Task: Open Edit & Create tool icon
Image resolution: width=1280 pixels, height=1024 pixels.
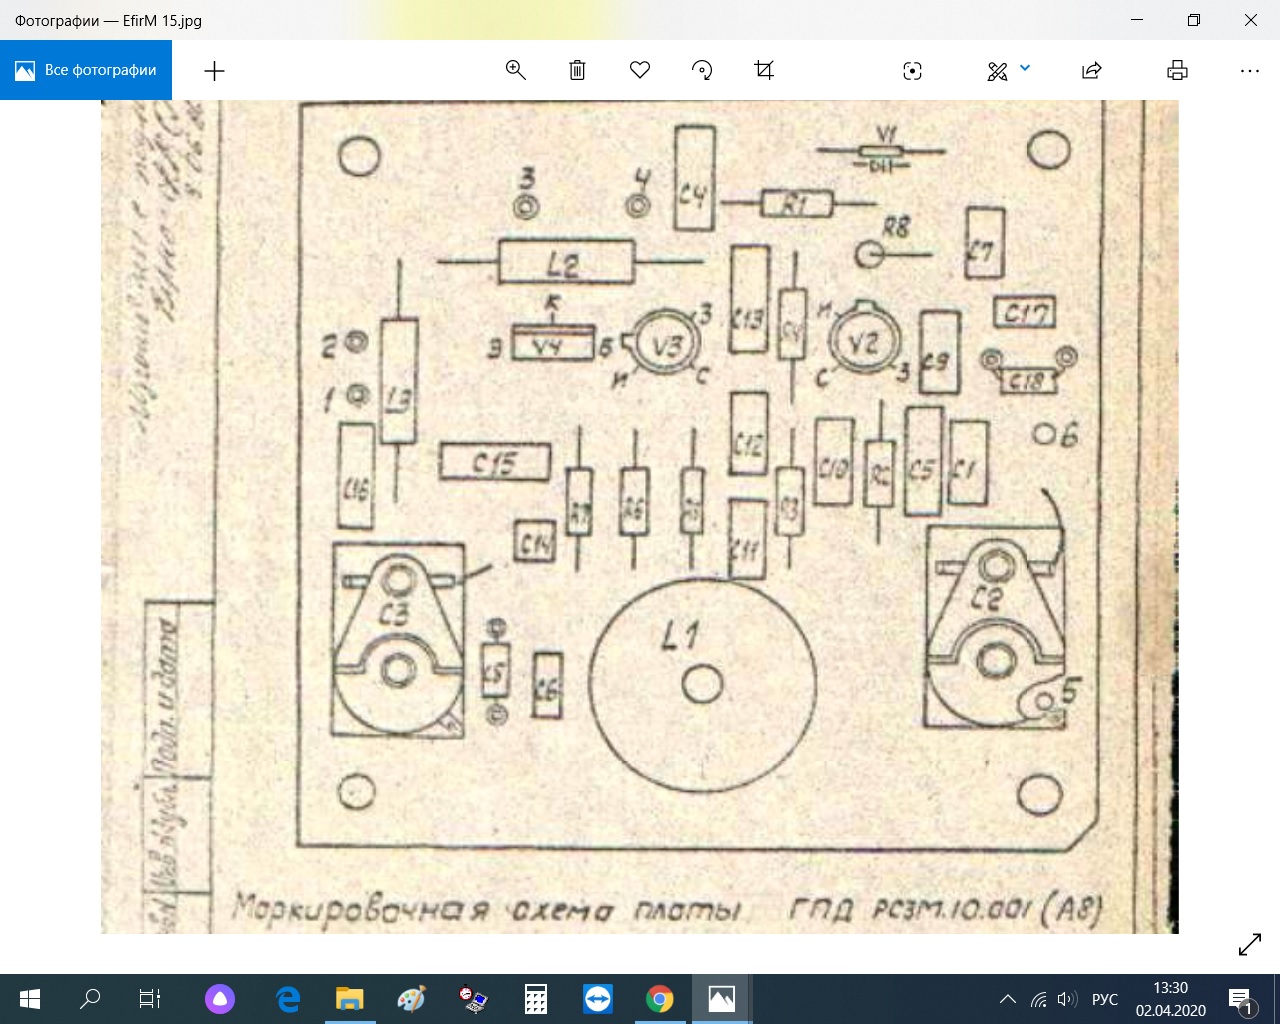Action: (x=997, y=71)
